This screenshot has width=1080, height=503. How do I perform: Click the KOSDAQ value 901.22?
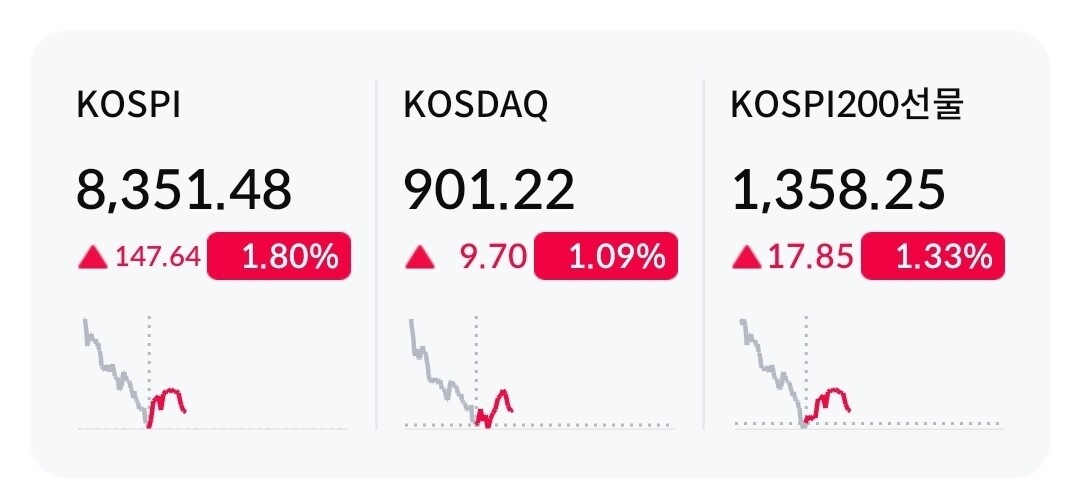coord(489,191)
